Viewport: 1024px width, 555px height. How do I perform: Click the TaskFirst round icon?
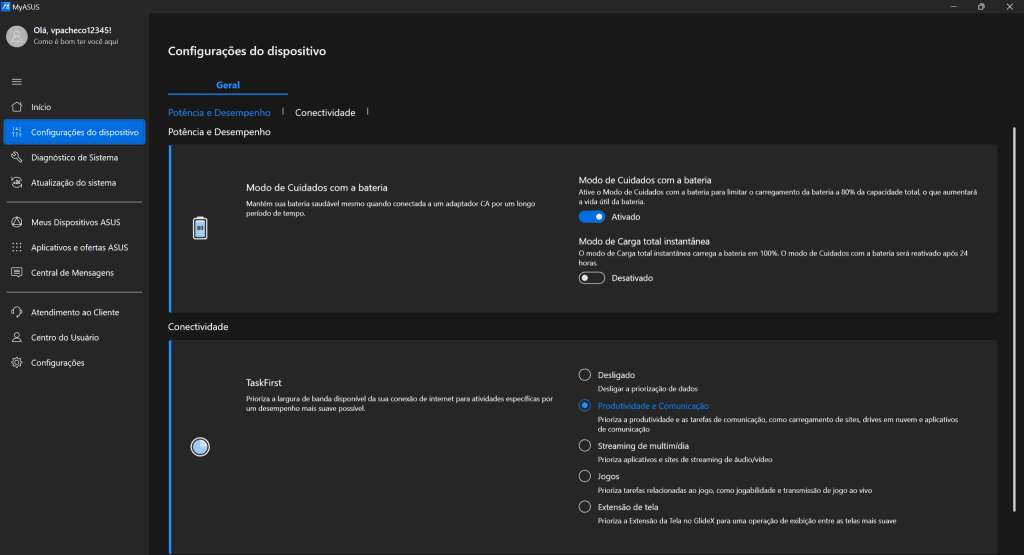[x=200, y=447]
